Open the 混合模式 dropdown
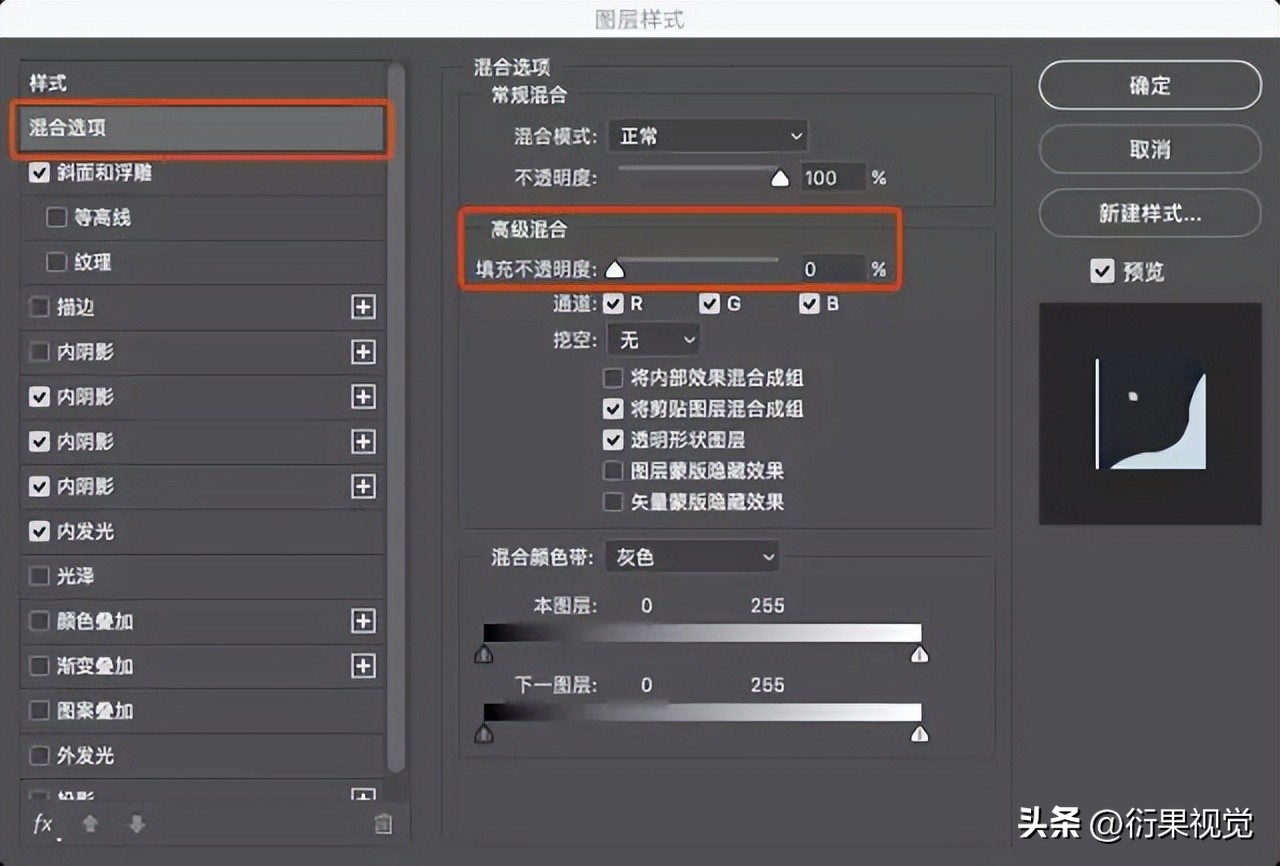Screen dimensions: 1280x866 click(x=708, y=136)
